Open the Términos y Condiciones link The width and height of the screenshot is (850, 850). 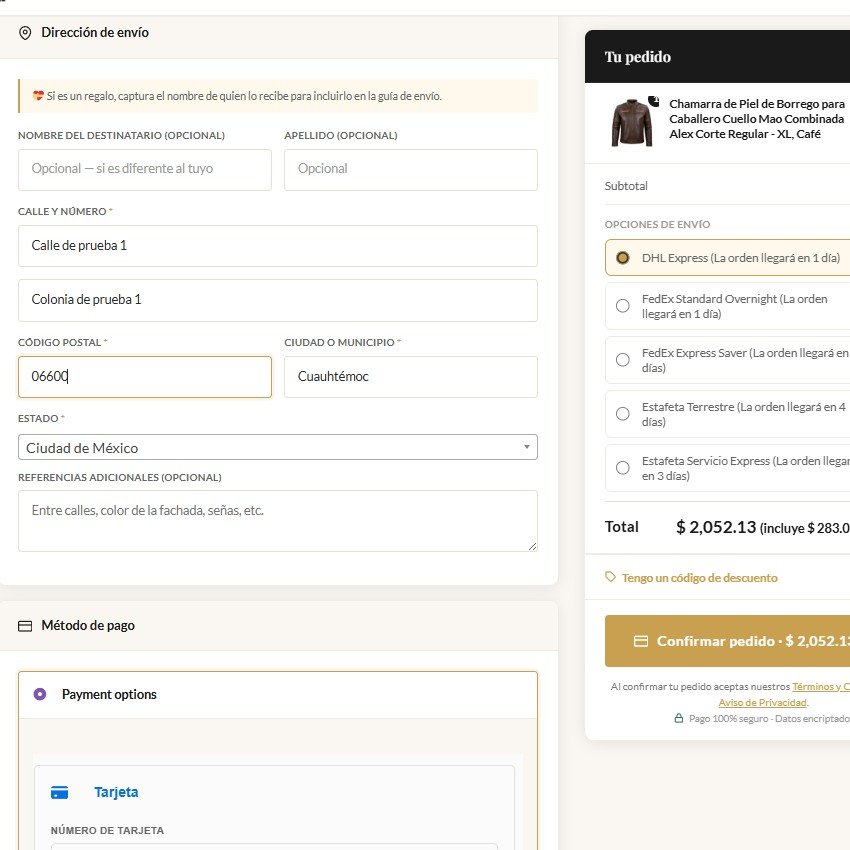[x=821, y=687]
